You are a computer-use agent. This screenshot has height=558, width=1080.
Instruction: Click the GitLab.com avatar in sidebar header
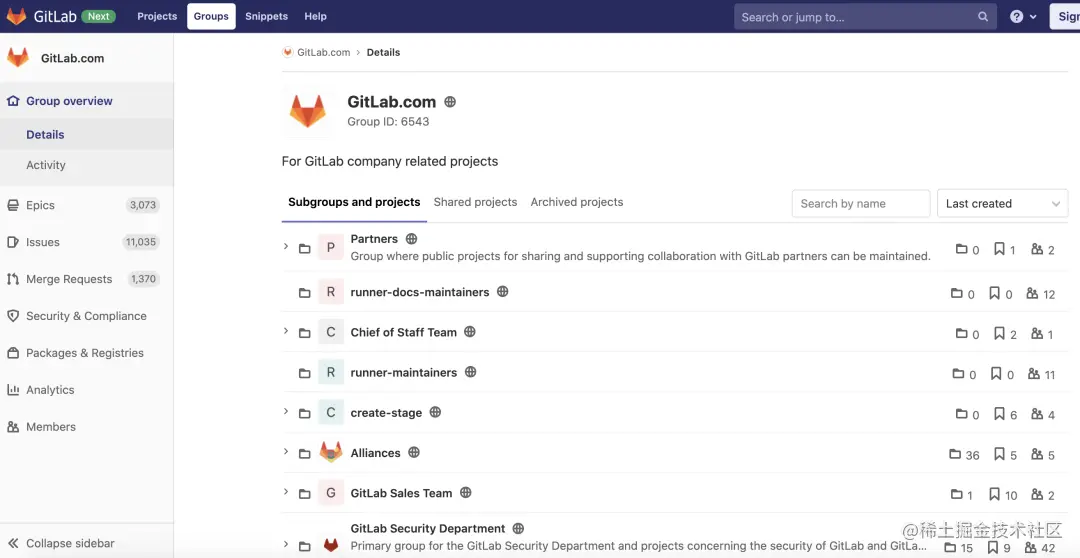click(18, 58)
